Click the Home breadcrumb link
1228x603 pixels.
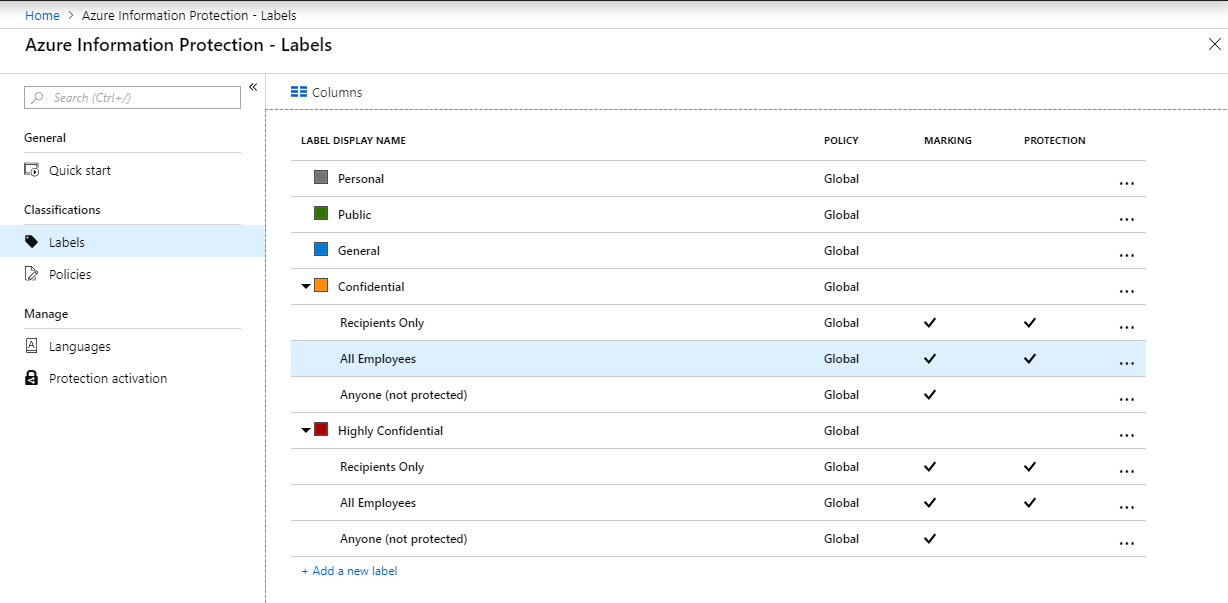tap(42, 15)
